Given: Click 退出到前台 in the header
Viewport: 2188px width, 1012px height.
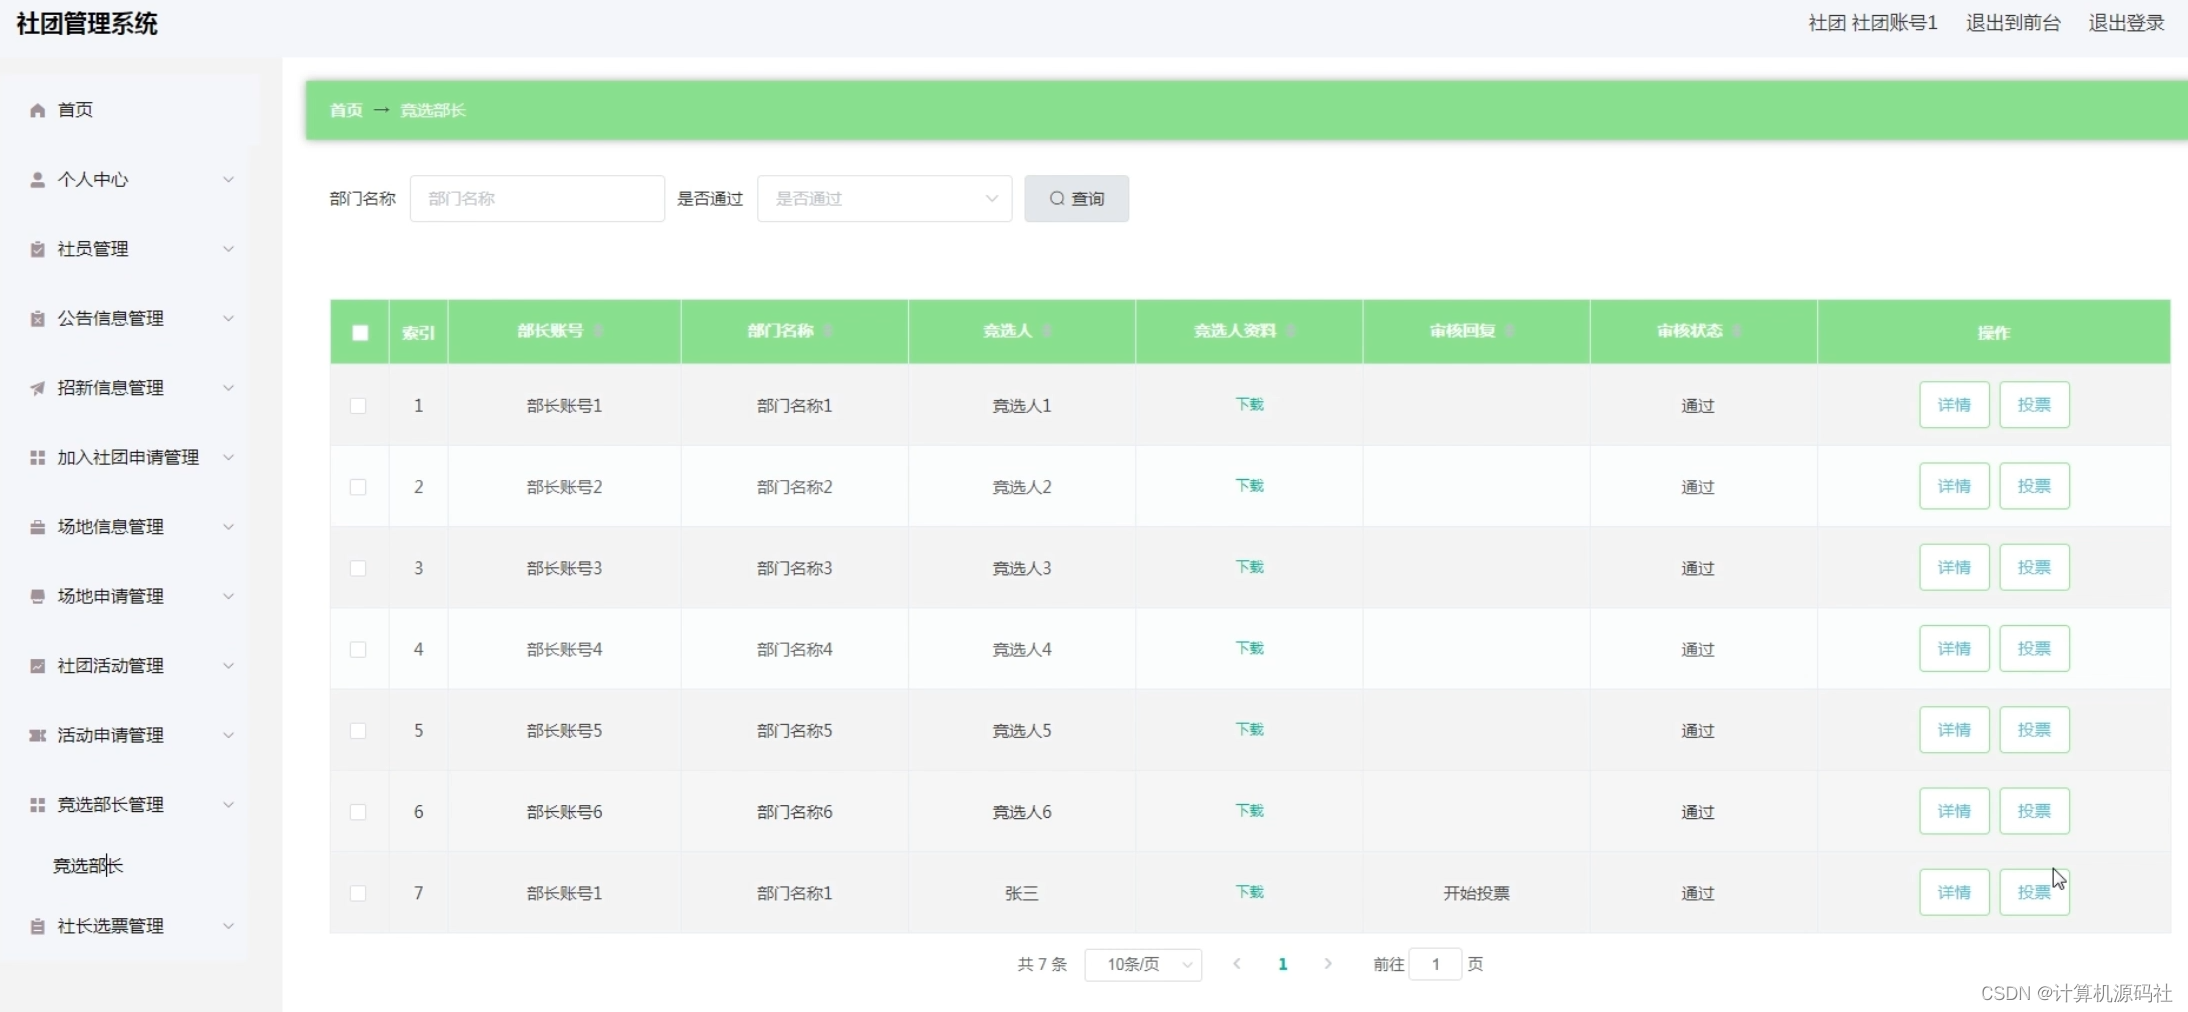Looking at the screenshot, I should coord(2013,23).
